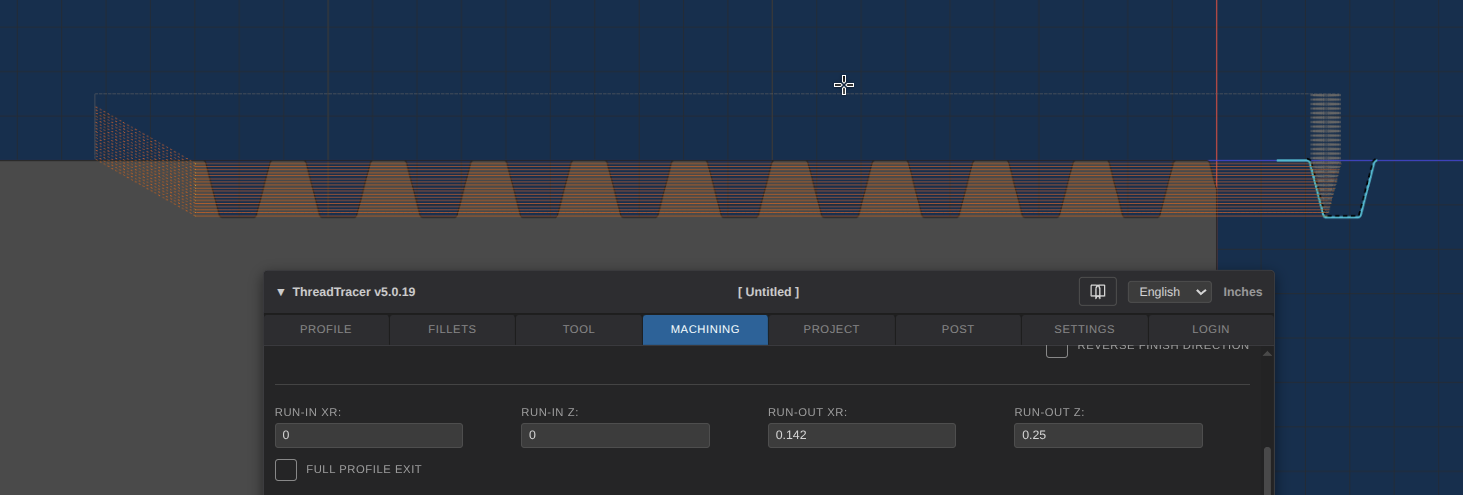Image resolution: width=1463 pixels, height=495 pixels.
Task: Focus the Run-In Z input field
Action: click(x=615, y=435)
